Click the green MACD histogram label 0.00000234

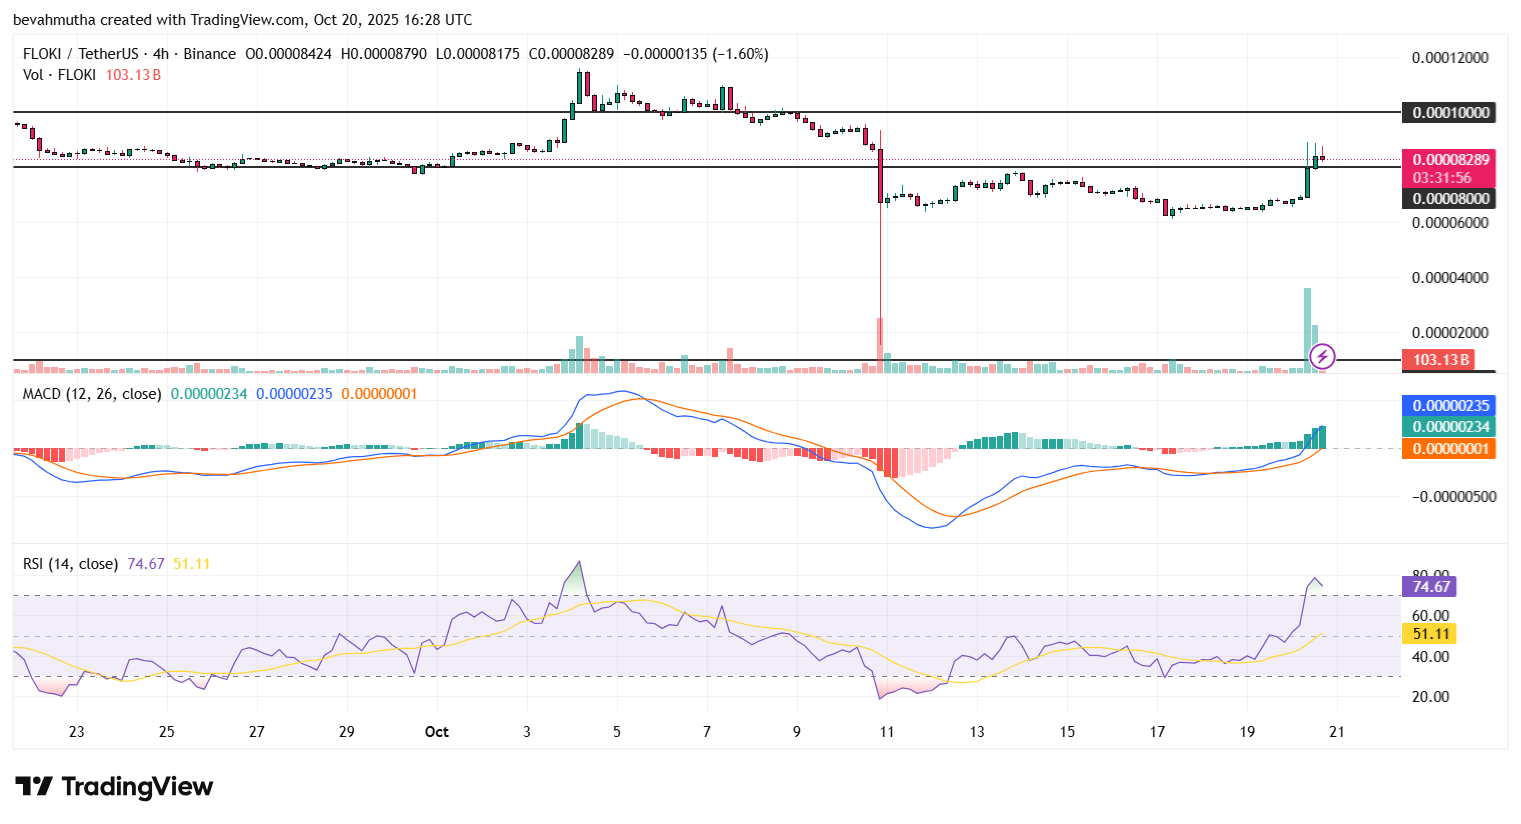[1450, 427]
